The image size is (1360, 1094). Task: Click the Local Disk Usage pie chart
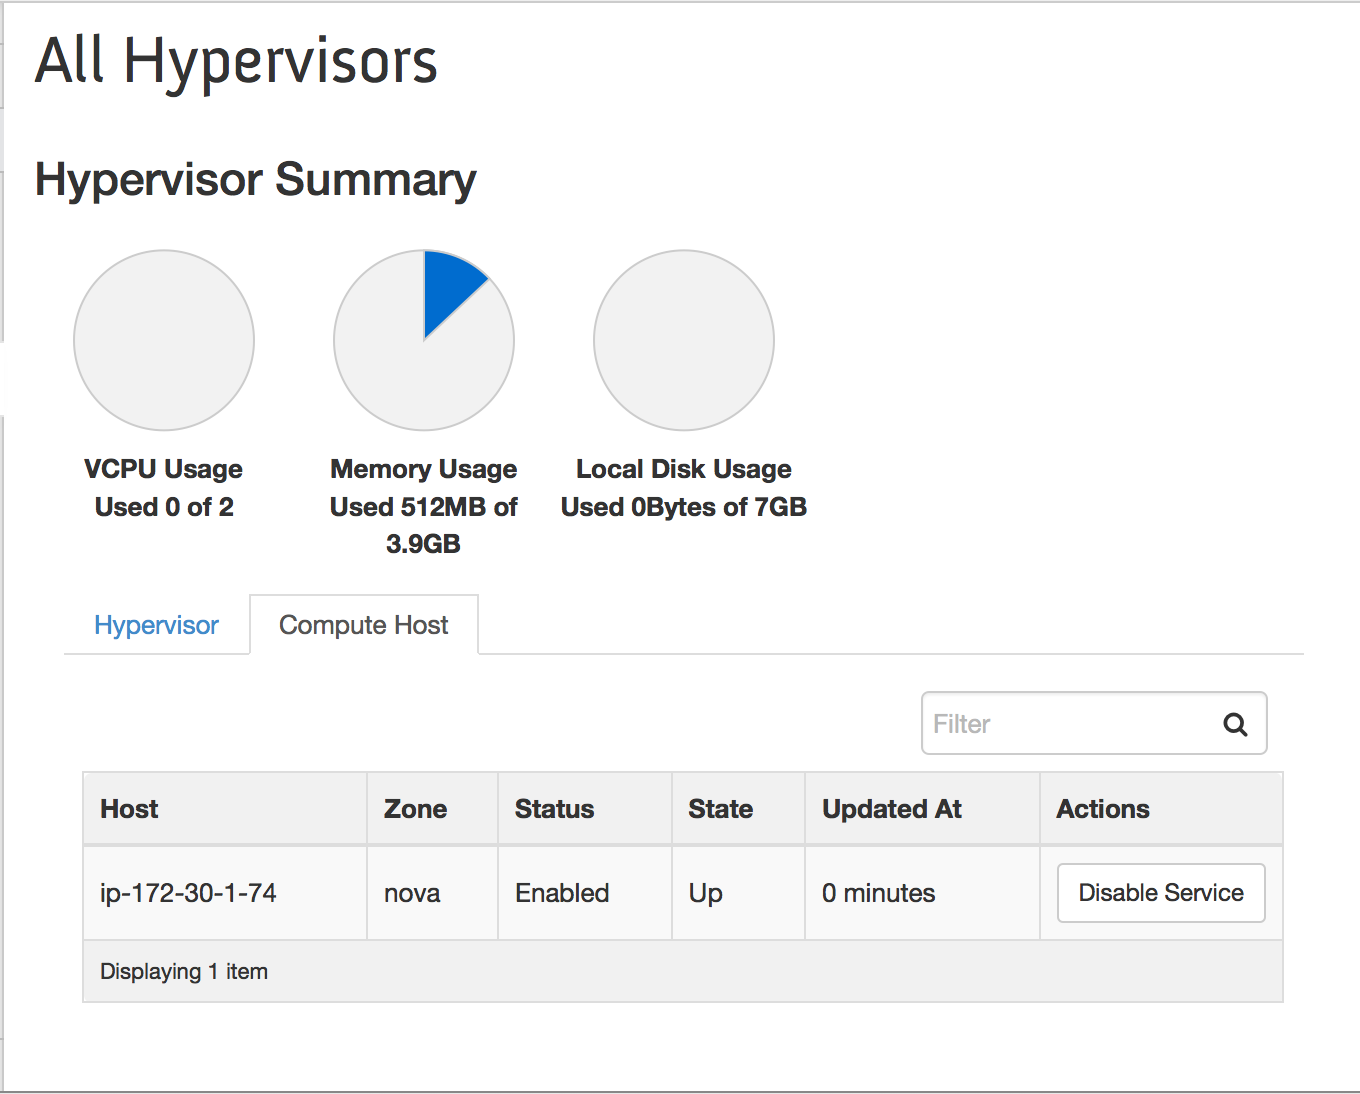[x=684, y=340]
